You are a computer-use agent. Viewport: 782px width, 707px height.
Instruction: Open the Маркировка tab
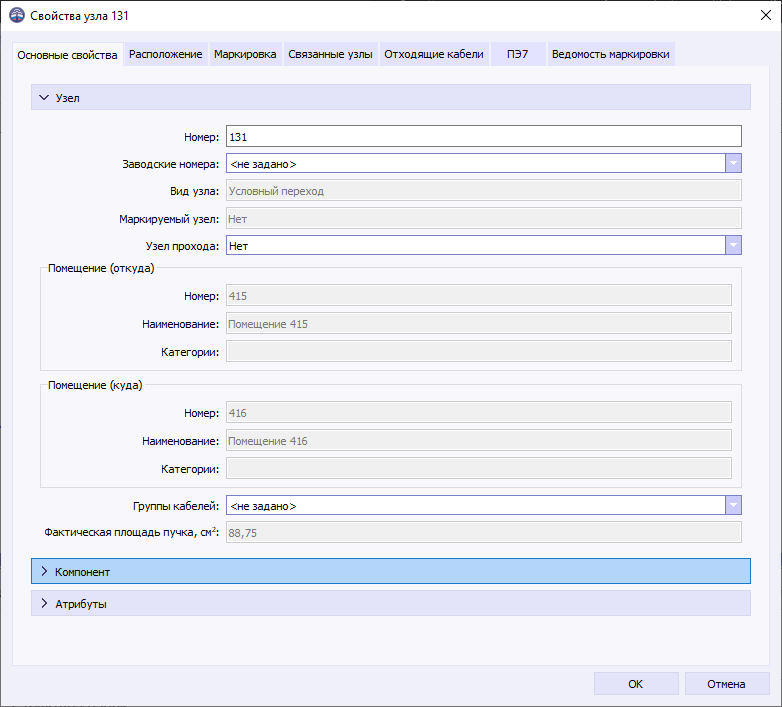pos(245,54)
